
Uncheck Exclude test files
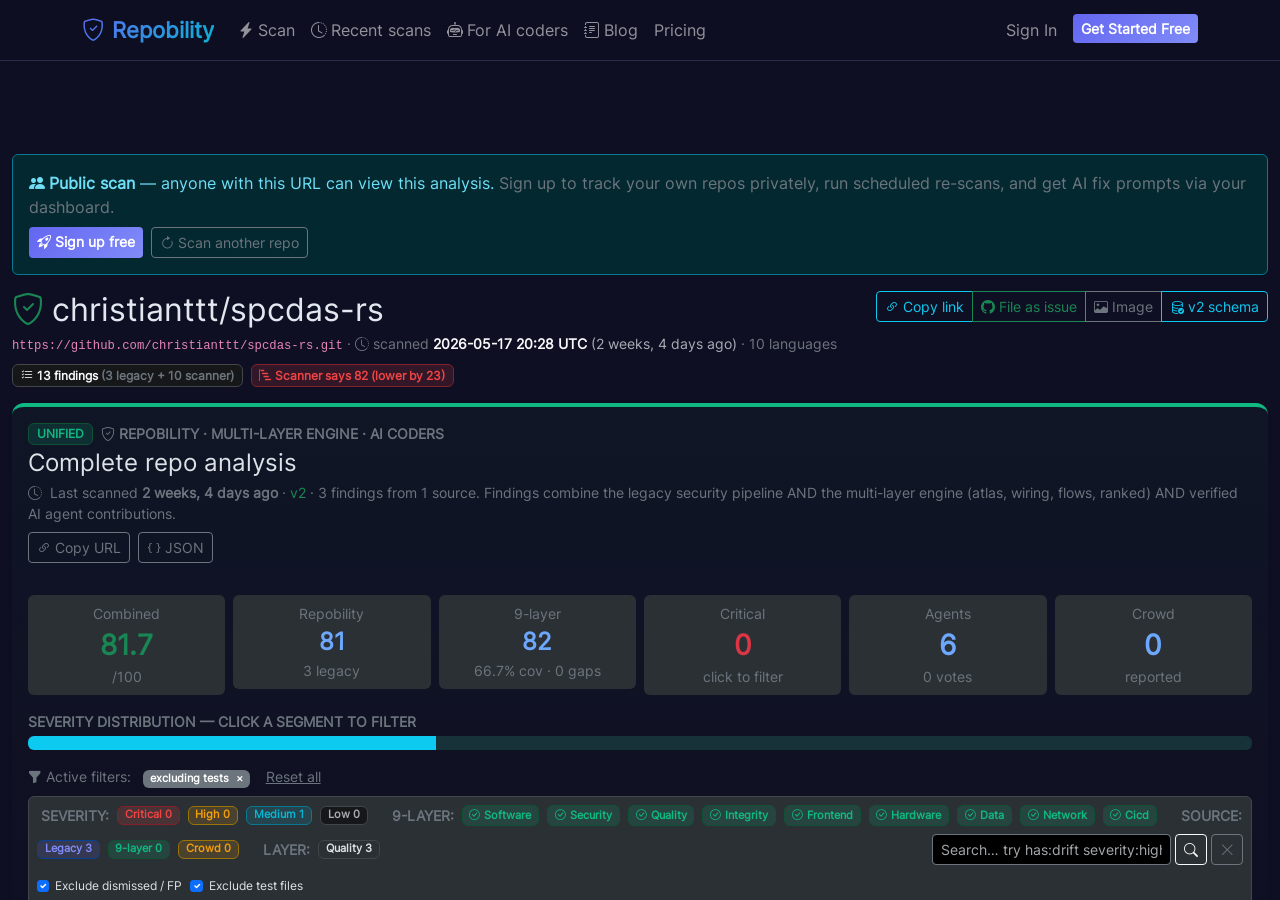point(196,886)
